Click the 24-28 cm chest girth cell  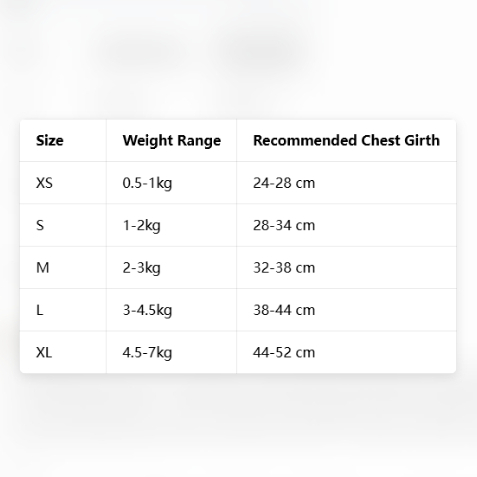(346, 183)
